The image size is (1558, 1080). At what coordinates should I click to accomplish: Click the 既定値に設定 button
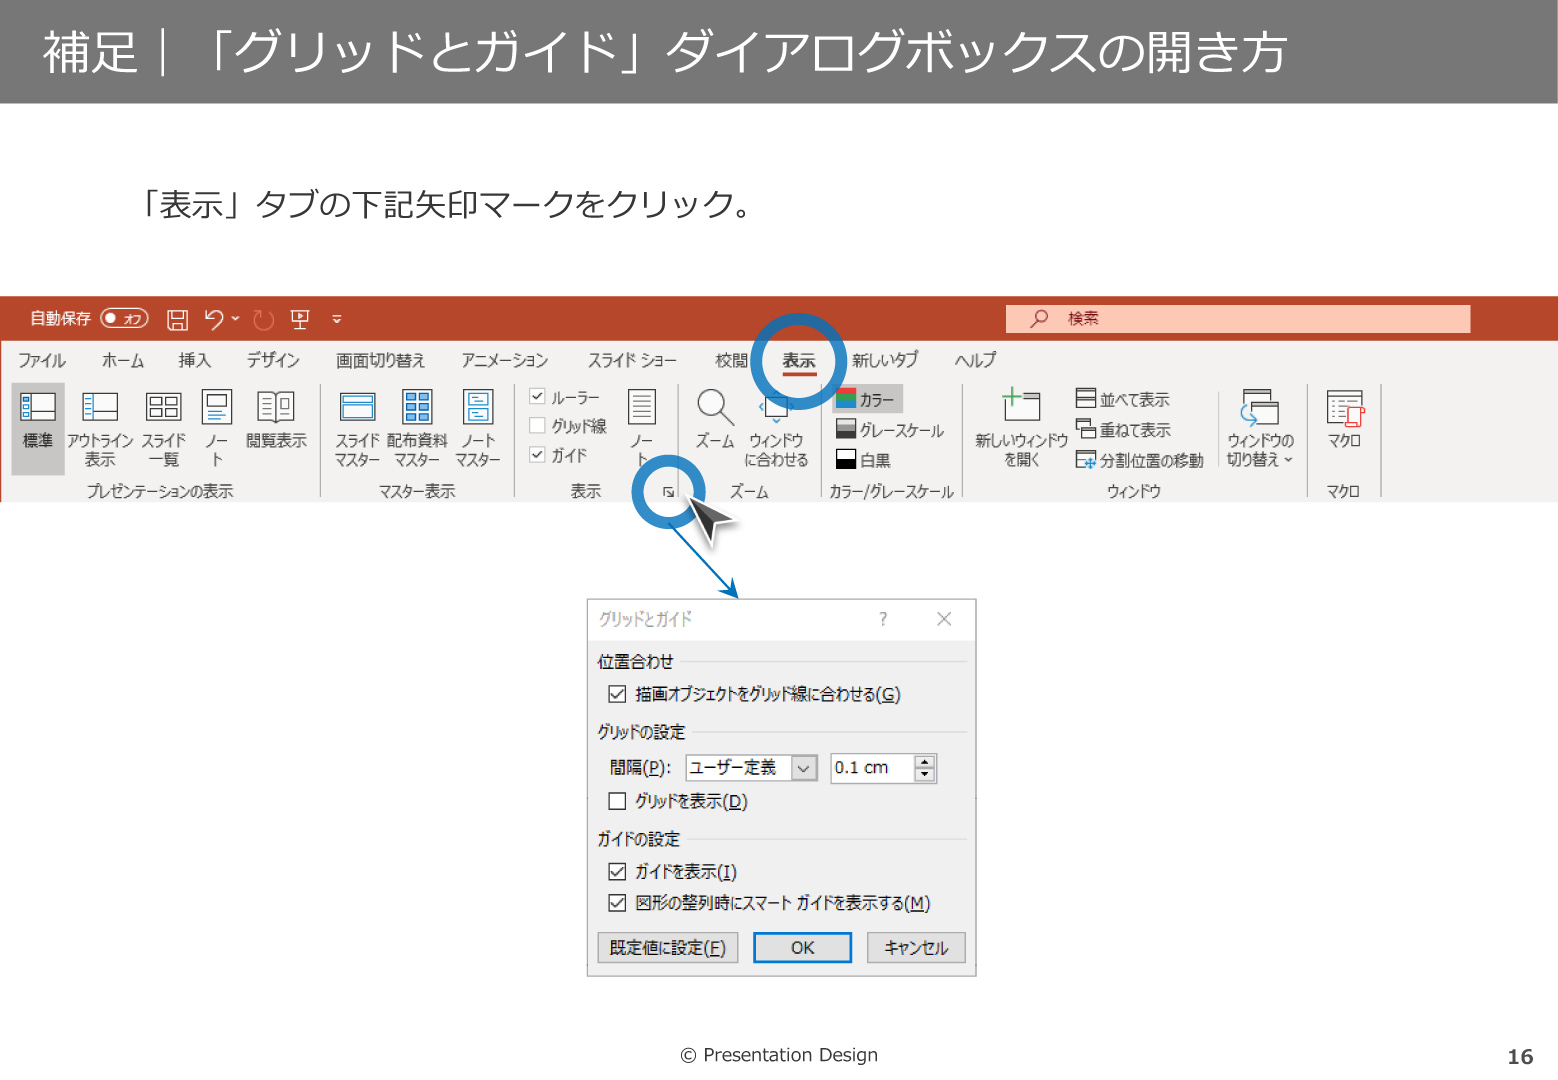(668, 948)
